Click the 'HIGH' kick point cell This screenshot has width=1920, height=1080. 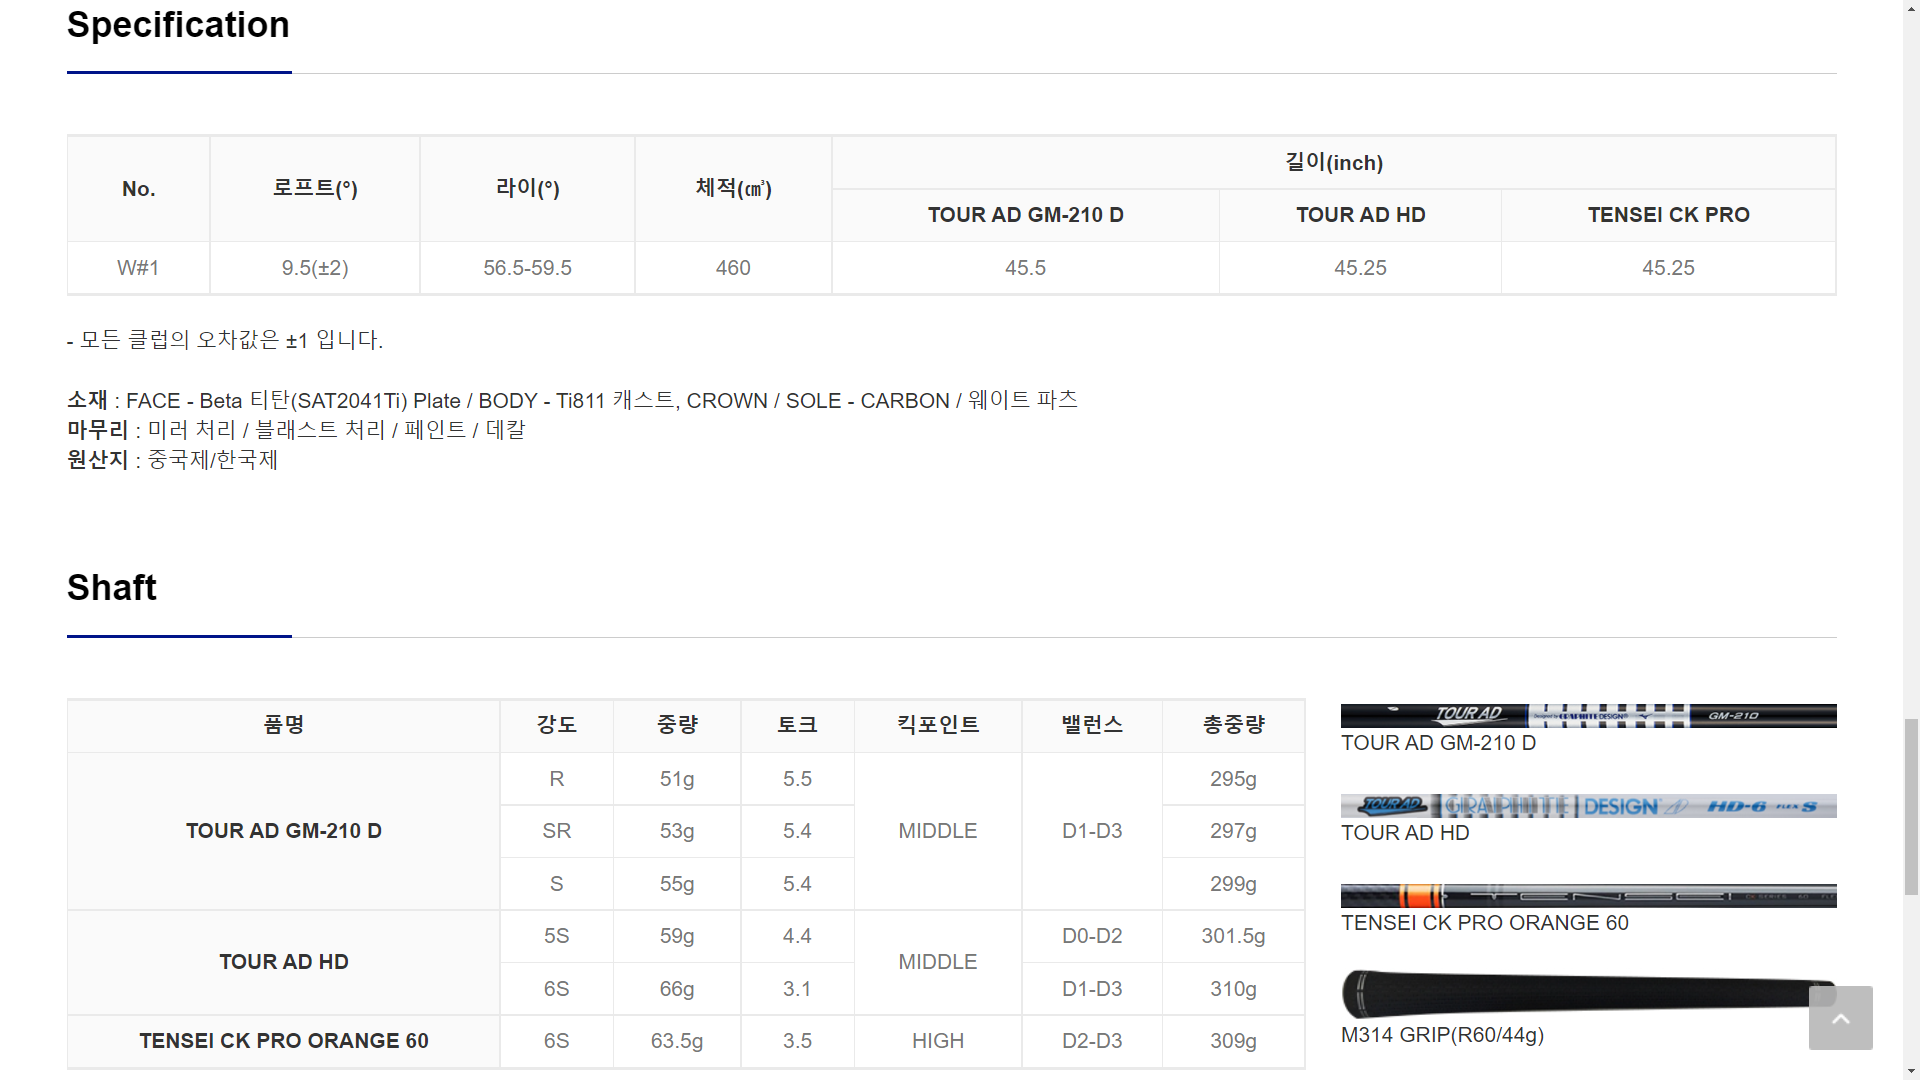[x=938, y=1041]
